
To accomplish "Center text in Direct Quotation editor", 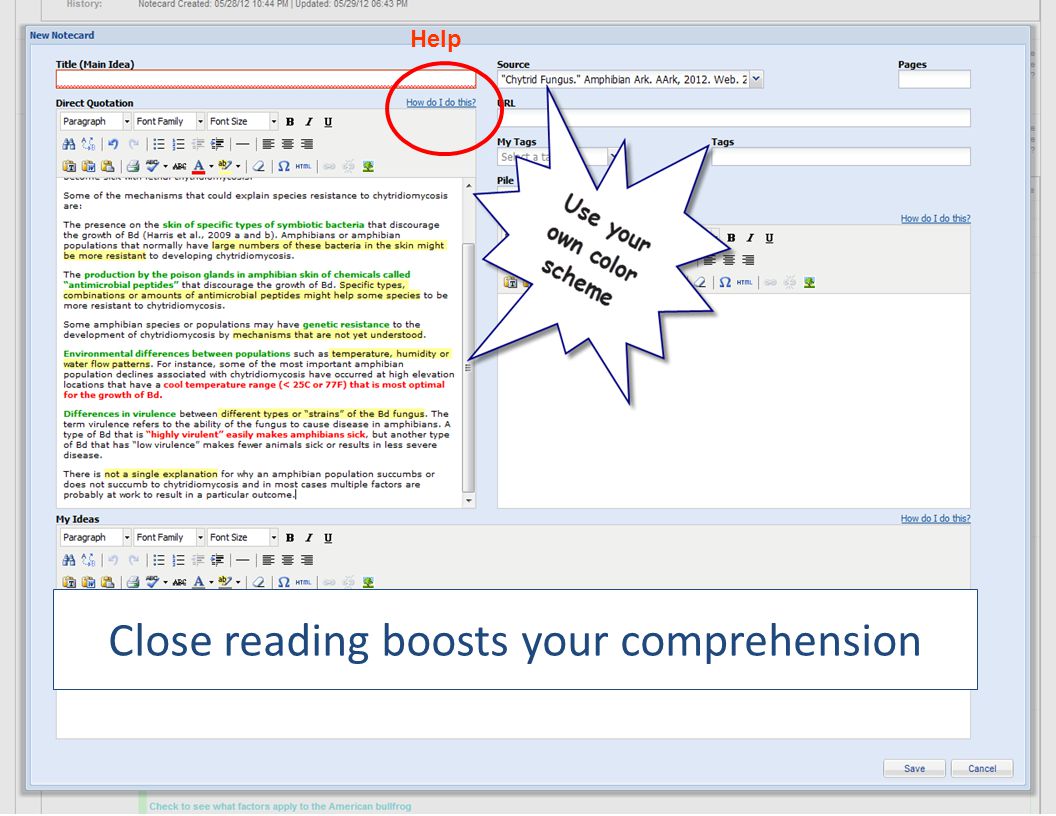I will pos(288,144).
